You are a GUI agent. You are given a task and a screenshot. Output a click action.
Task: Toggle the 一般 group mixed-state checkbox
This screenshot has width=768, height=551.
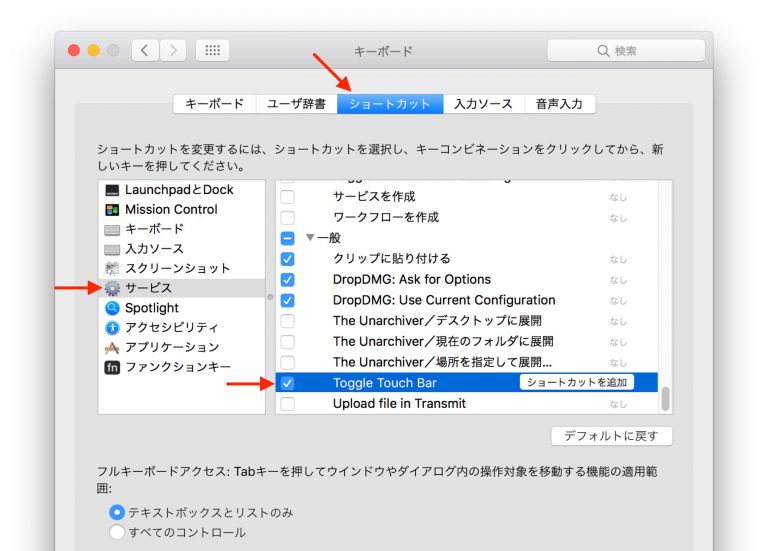288,238
